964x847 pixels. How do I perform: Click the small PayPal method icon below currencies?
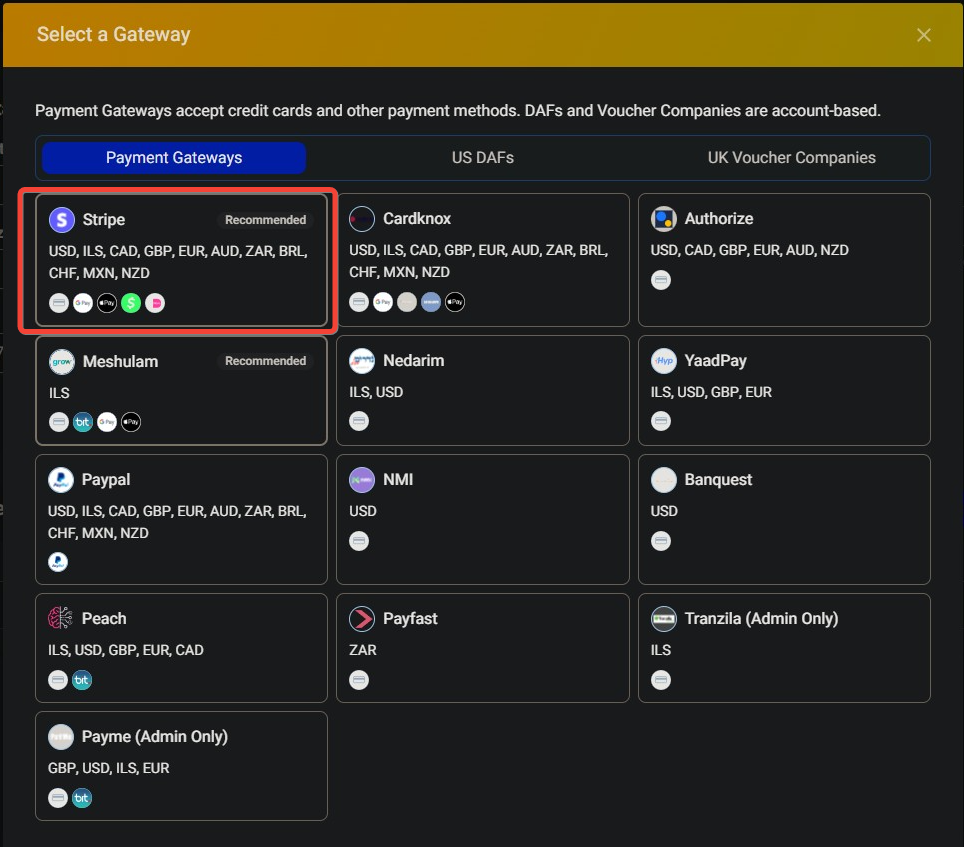(x=58, y=562)
